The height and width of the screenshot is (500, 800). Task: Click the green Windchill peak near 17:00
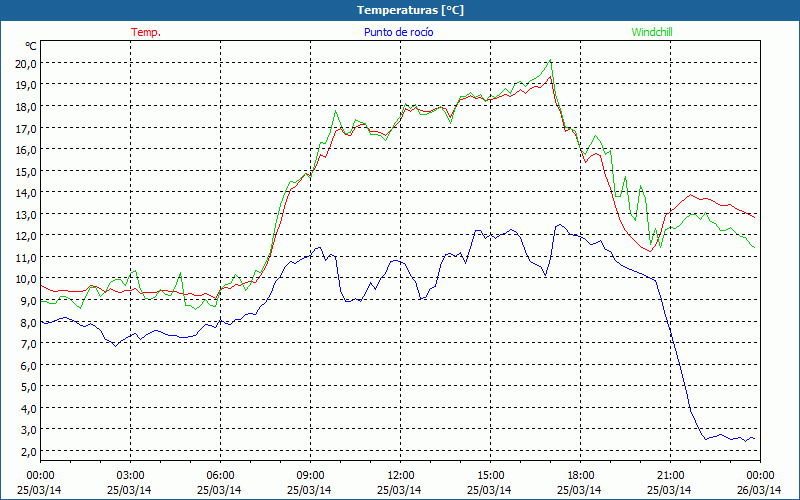[550, 60]
